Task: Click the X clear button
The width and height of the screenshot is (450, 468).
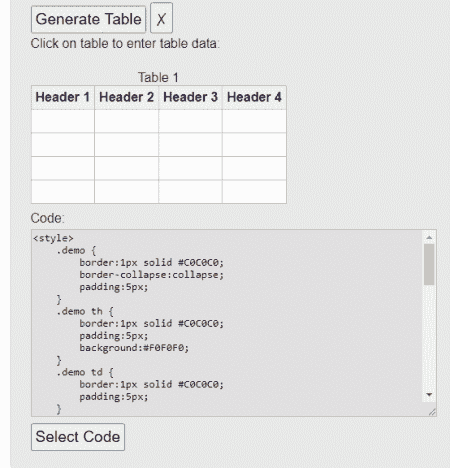Action: coord(161,18)
